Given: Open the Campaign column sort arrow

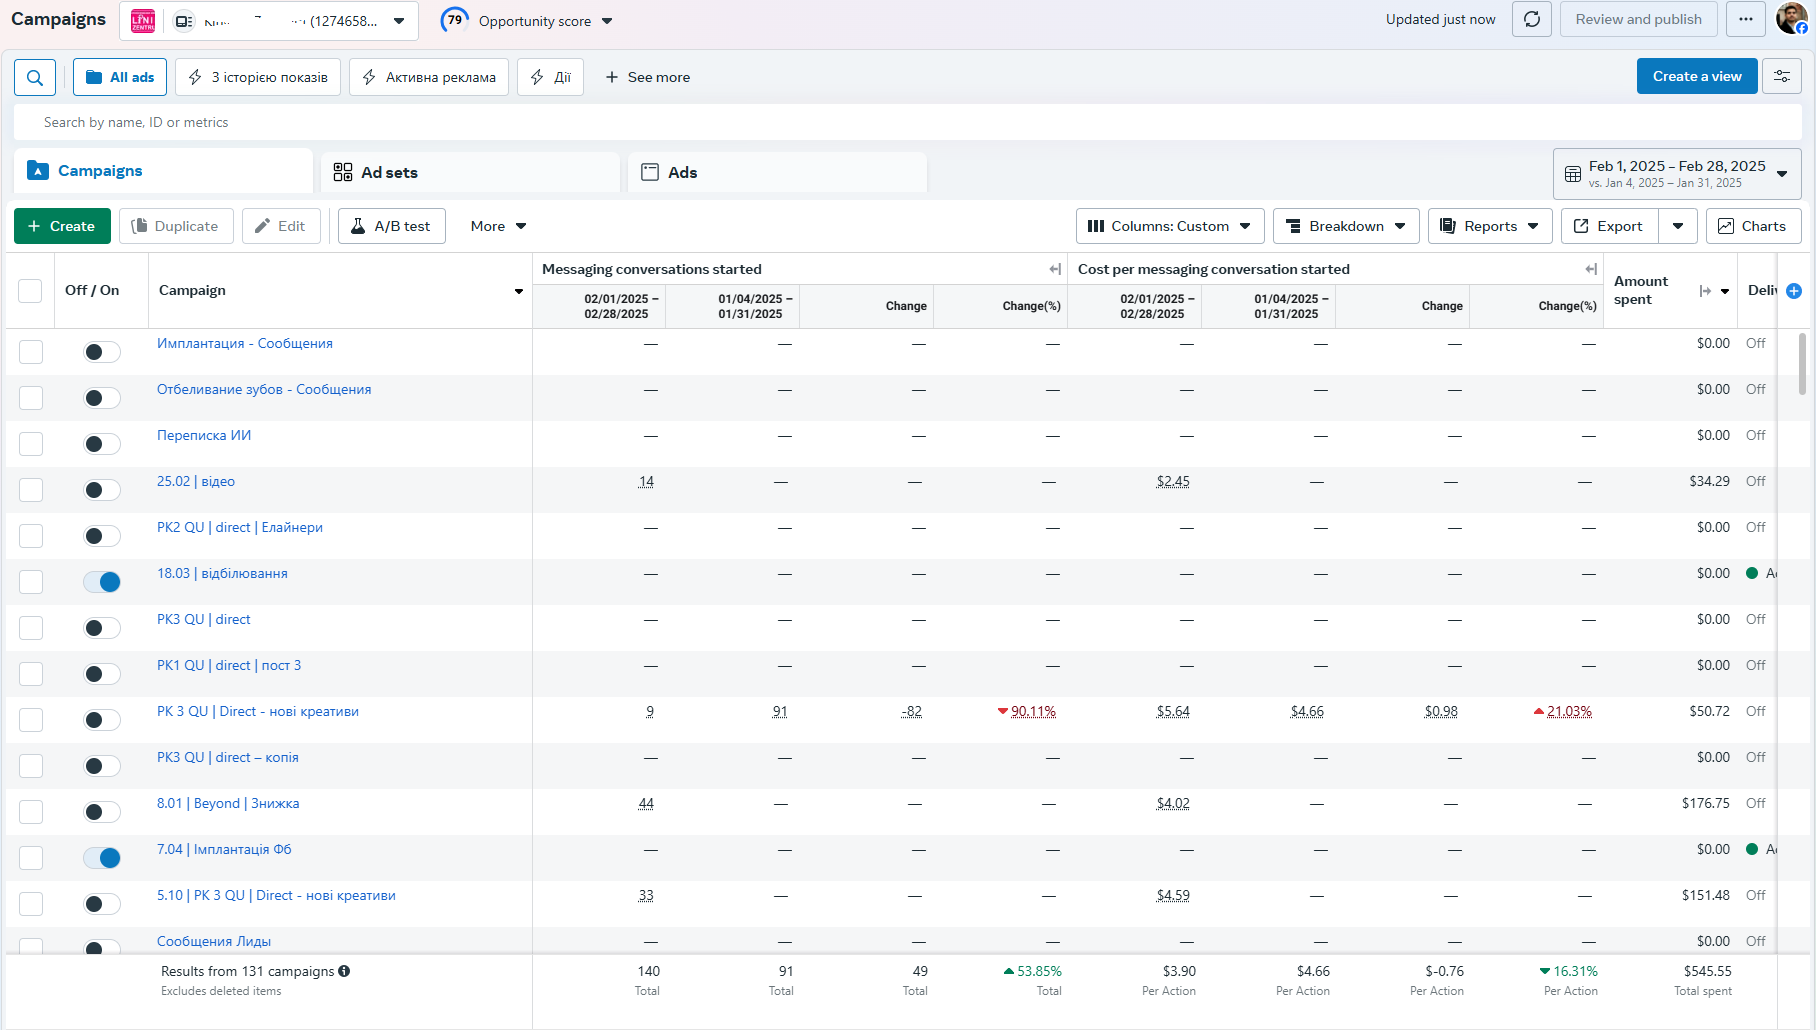Looking at the screenshot, I should point(519,291).
